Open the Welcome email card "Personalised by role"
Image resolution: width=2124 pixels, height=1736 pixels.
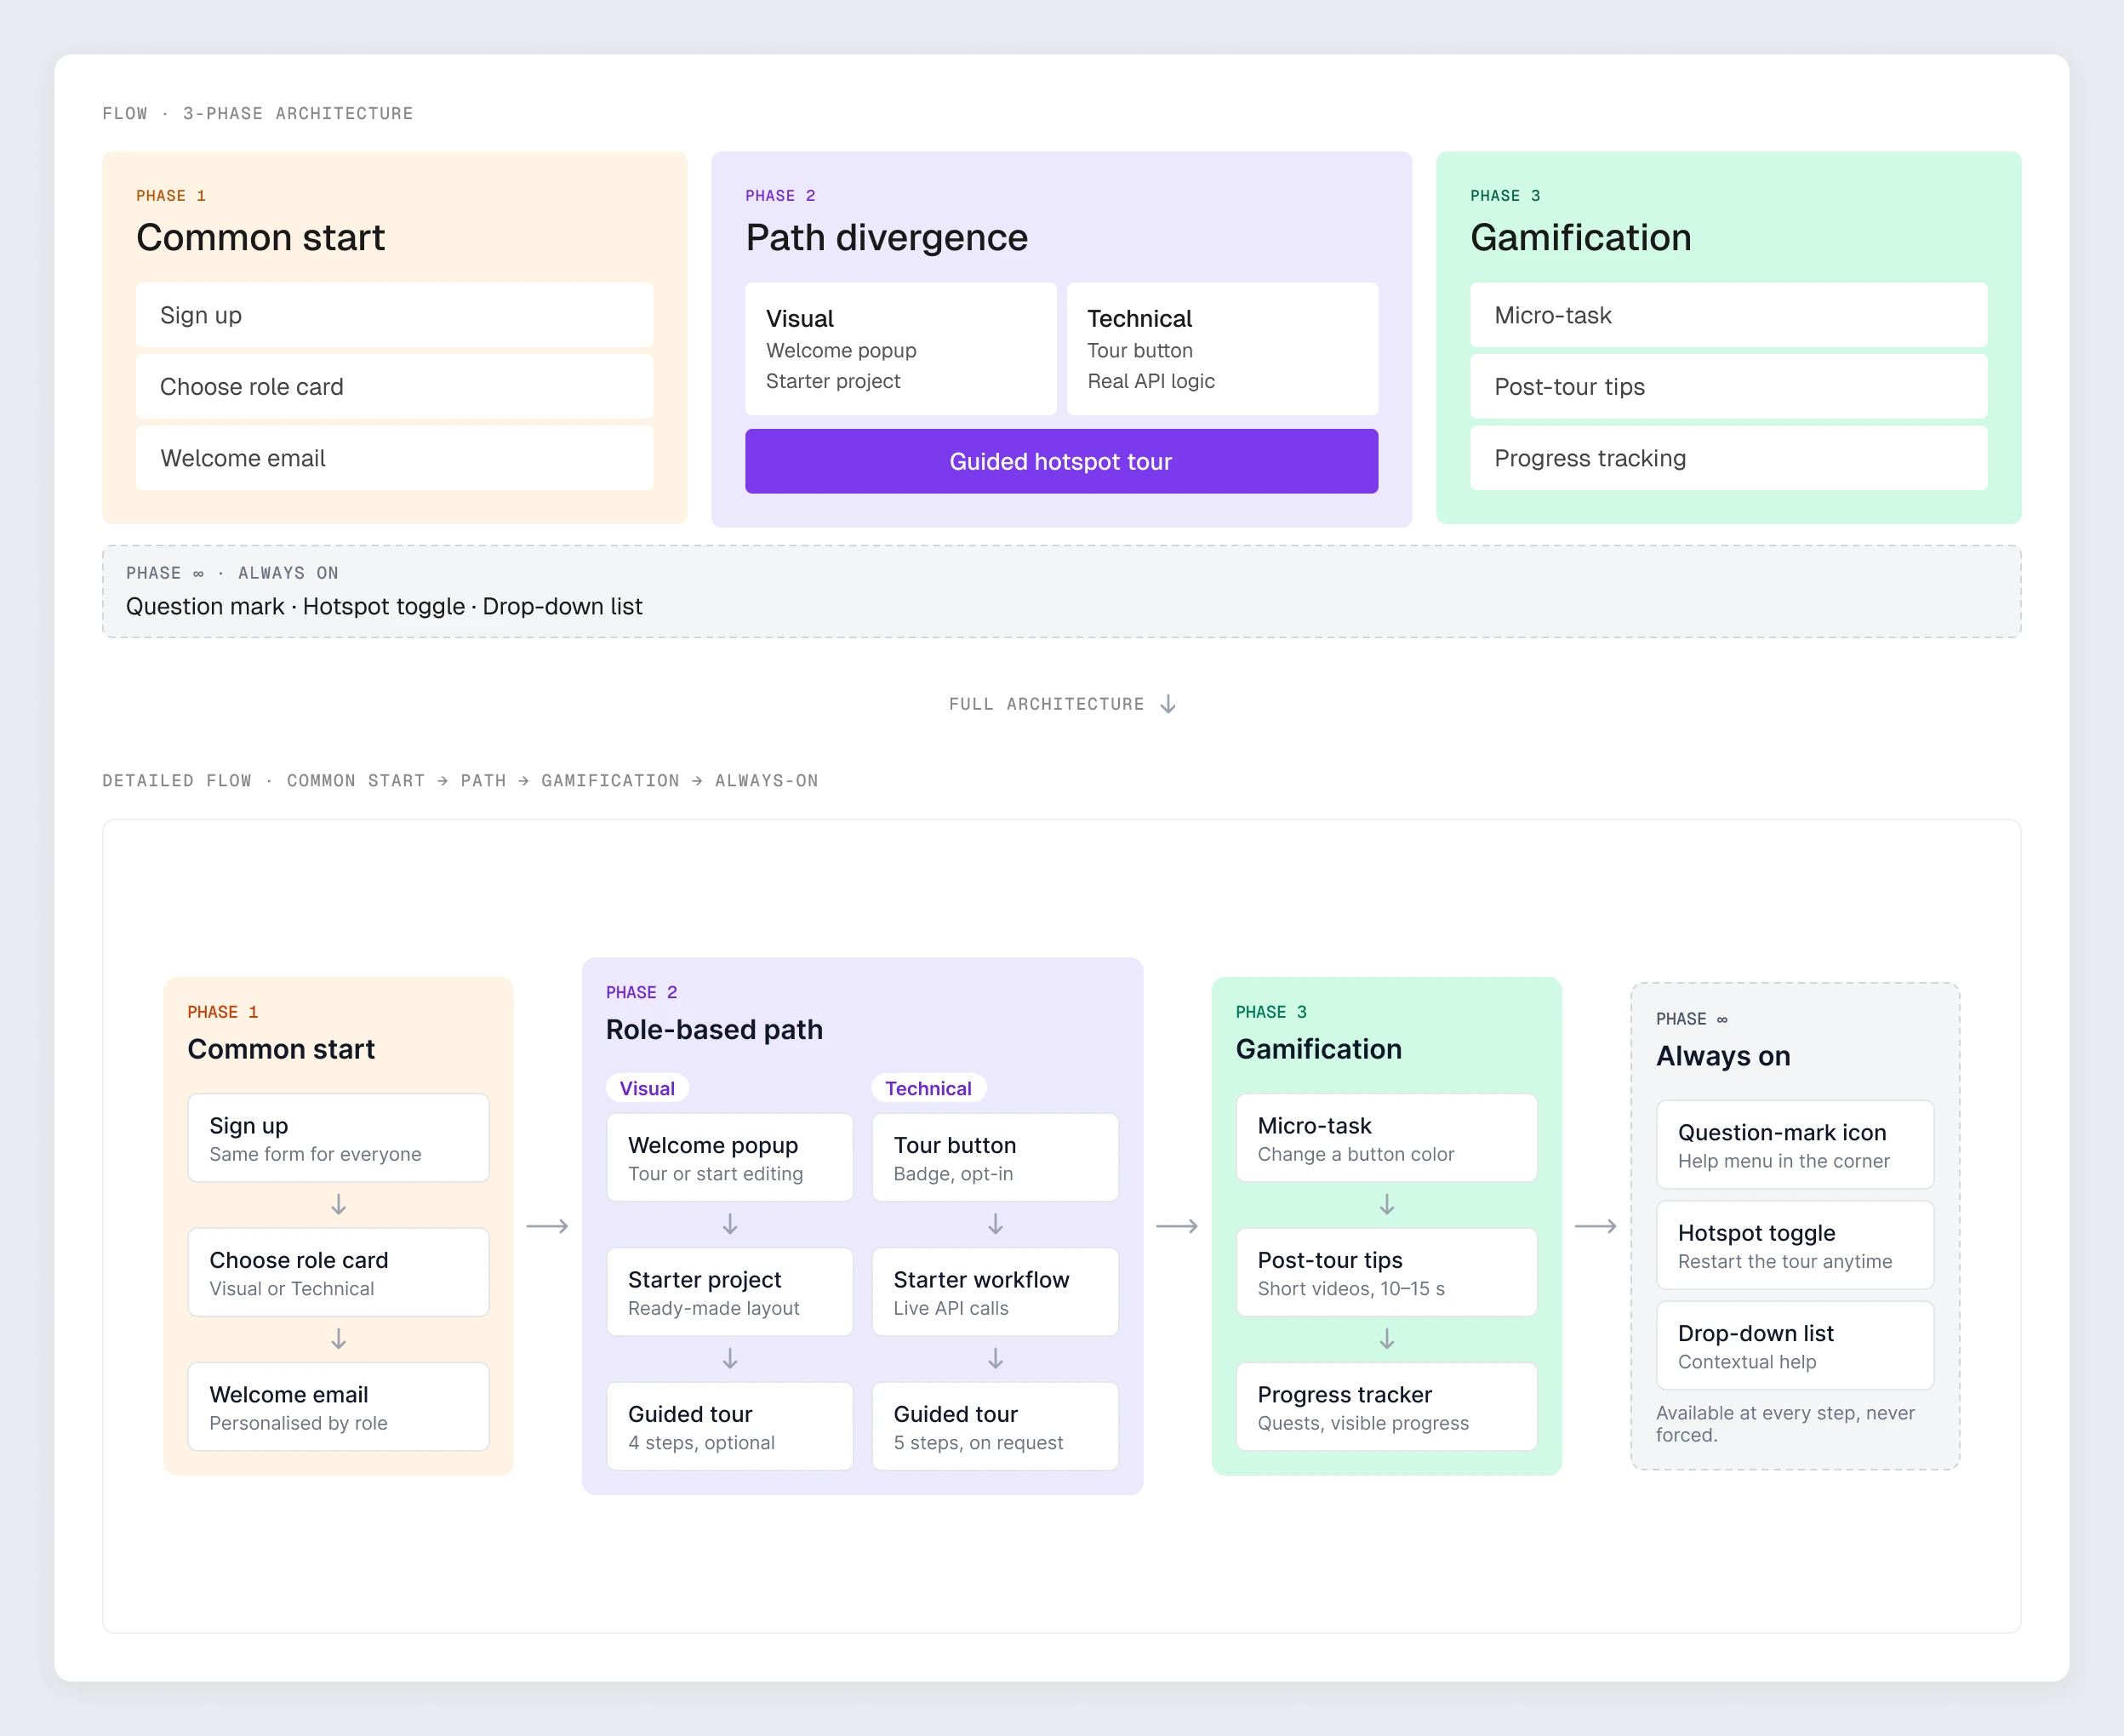tap(338, 1406)
